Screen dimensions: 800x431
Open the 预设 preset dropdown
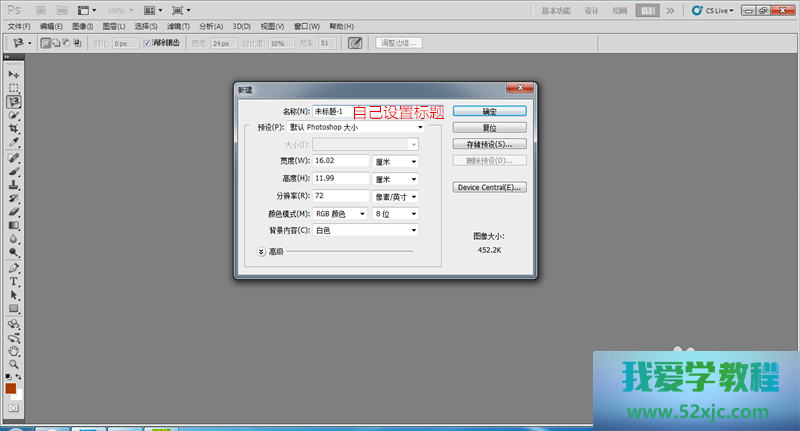click(355, 127)
